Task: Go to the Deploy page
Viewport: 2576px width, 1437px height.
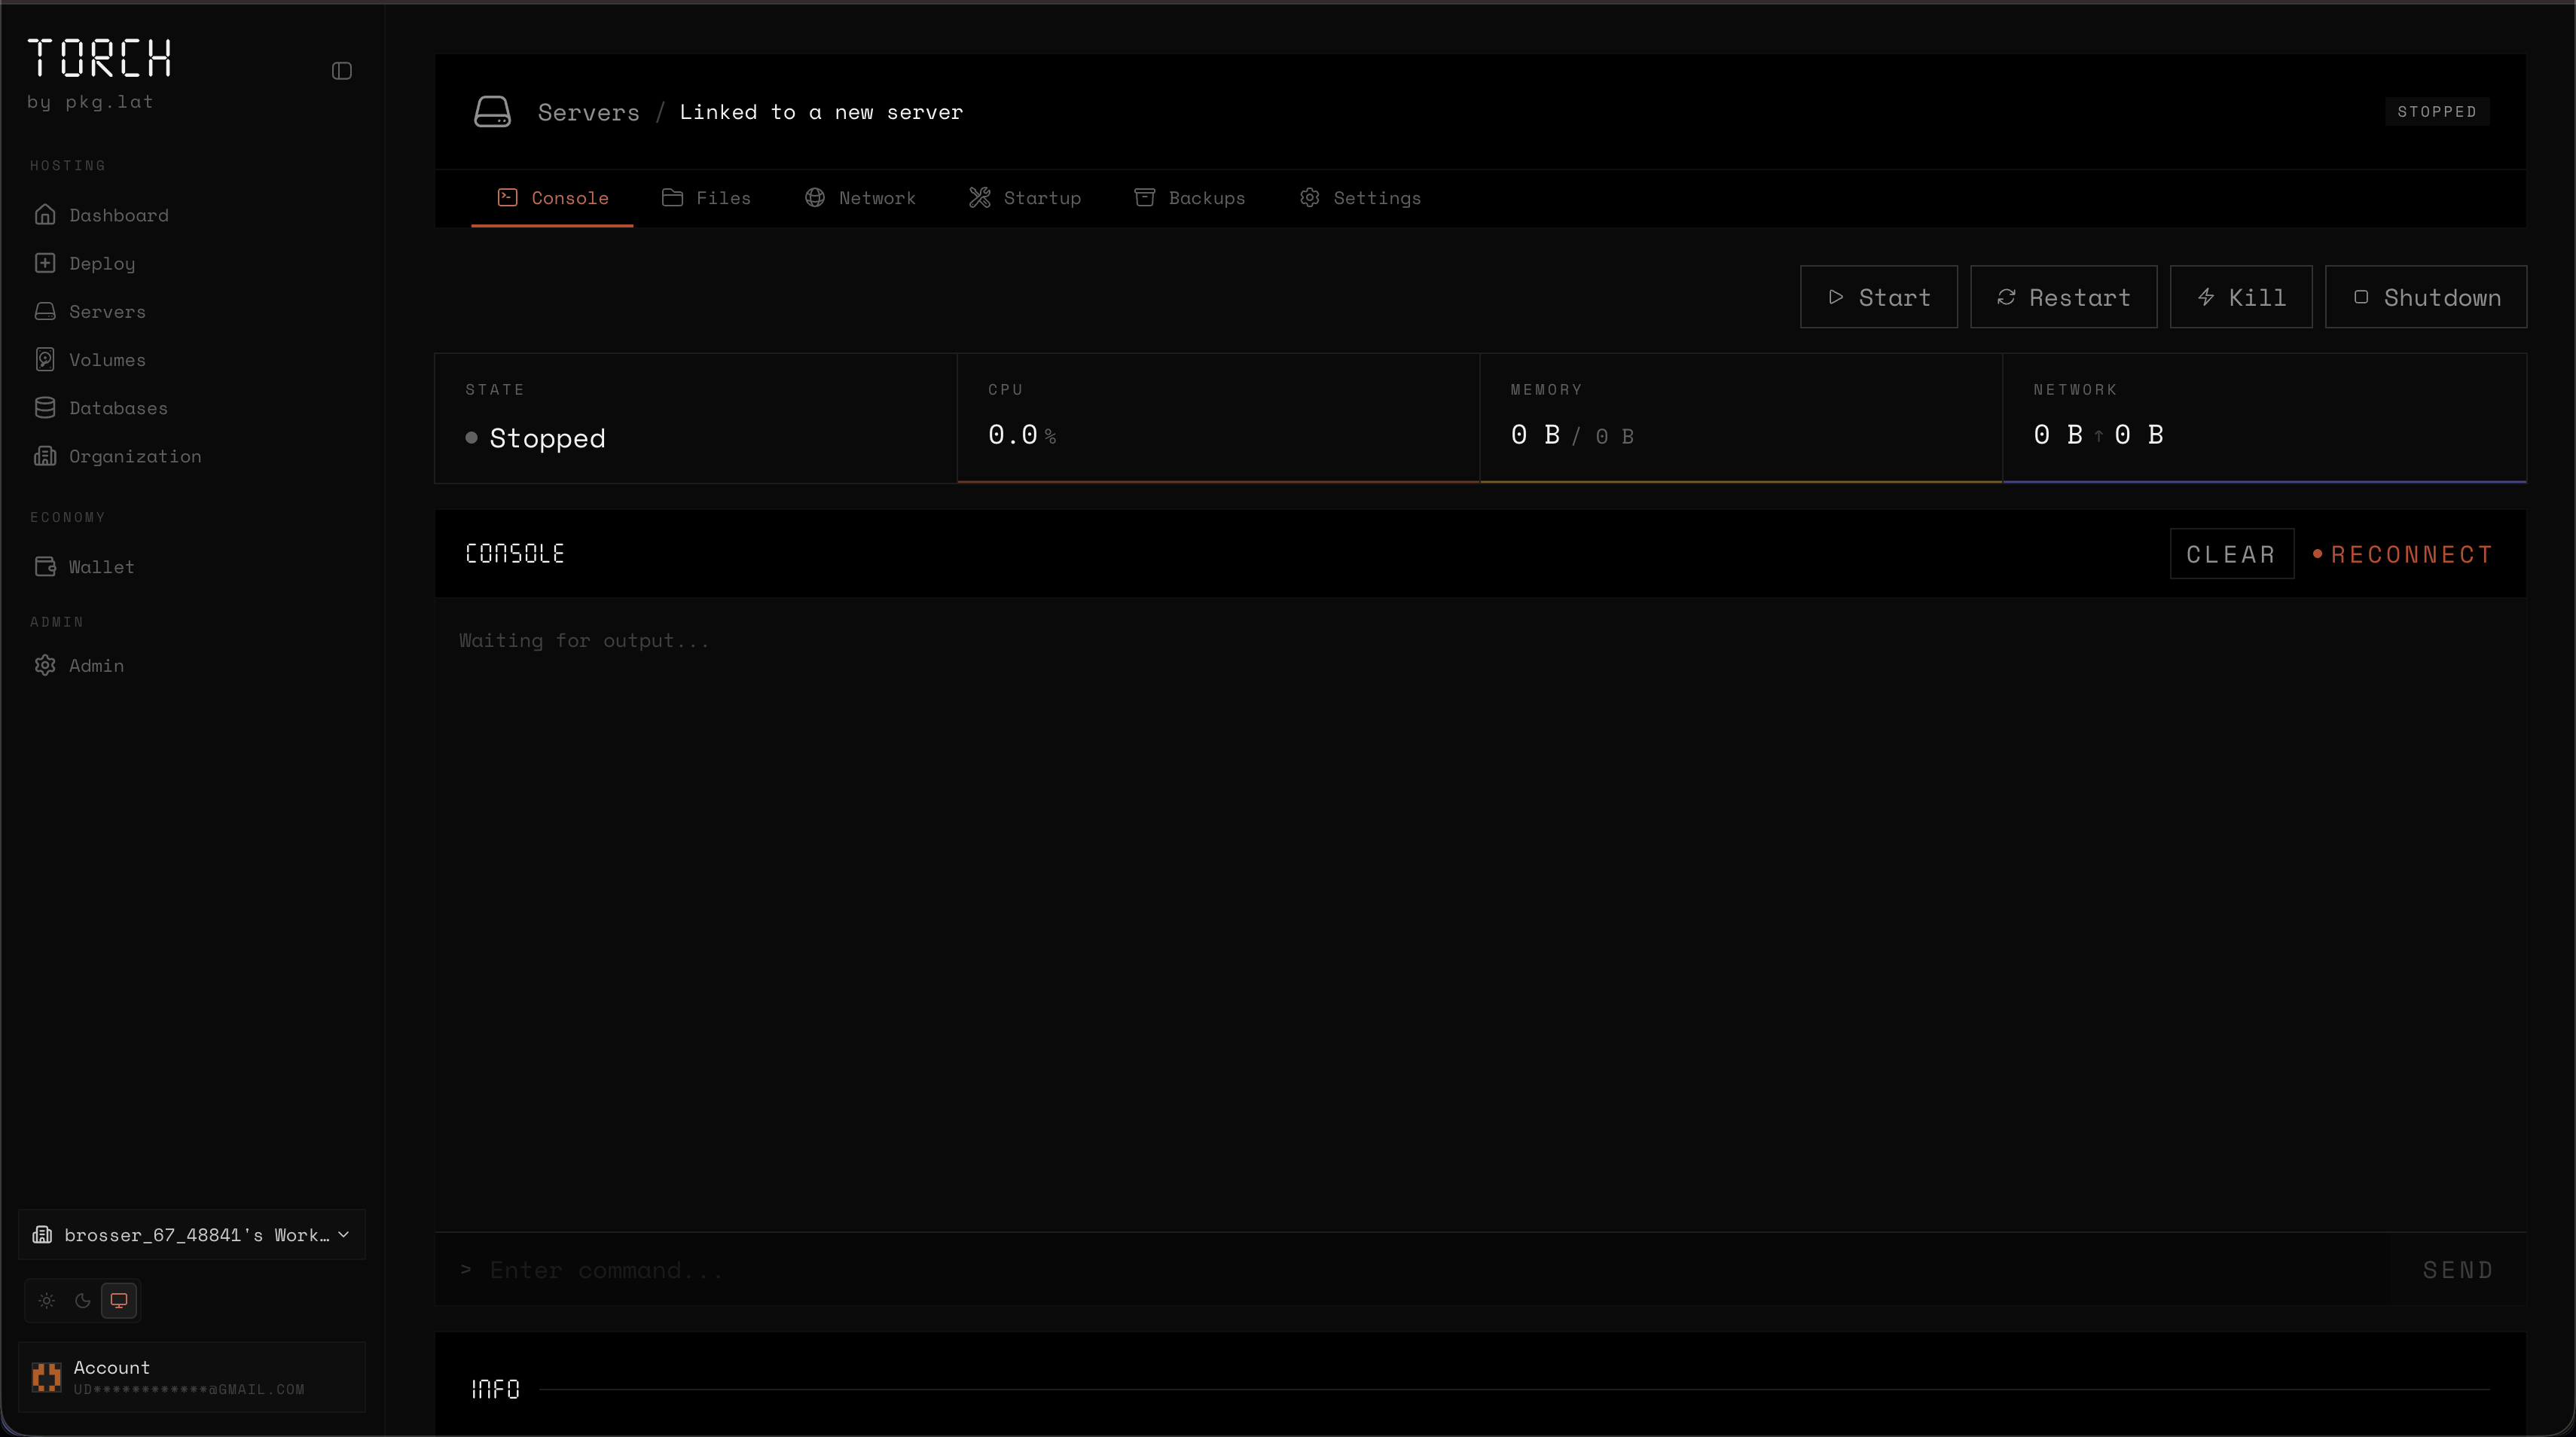Action: [x=101, y=263]
